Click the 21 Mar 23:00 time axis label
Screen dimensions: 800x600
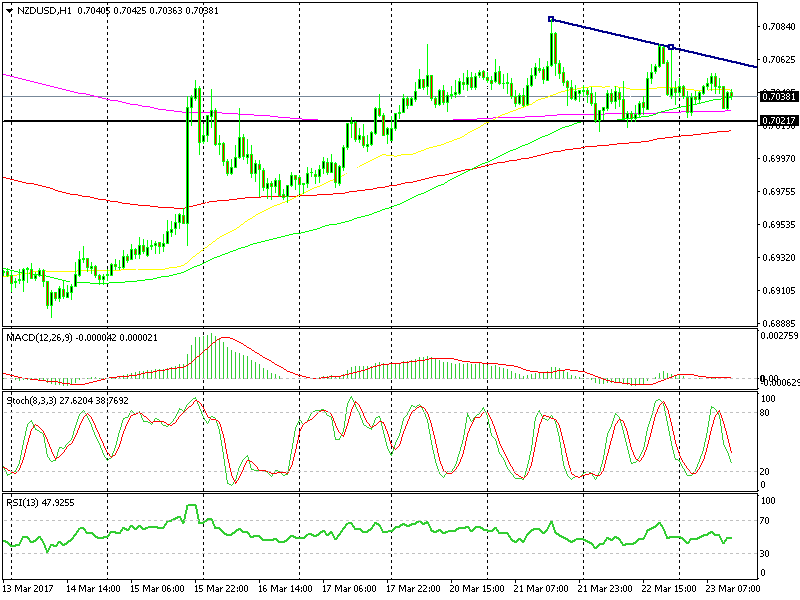pos(605,588)
